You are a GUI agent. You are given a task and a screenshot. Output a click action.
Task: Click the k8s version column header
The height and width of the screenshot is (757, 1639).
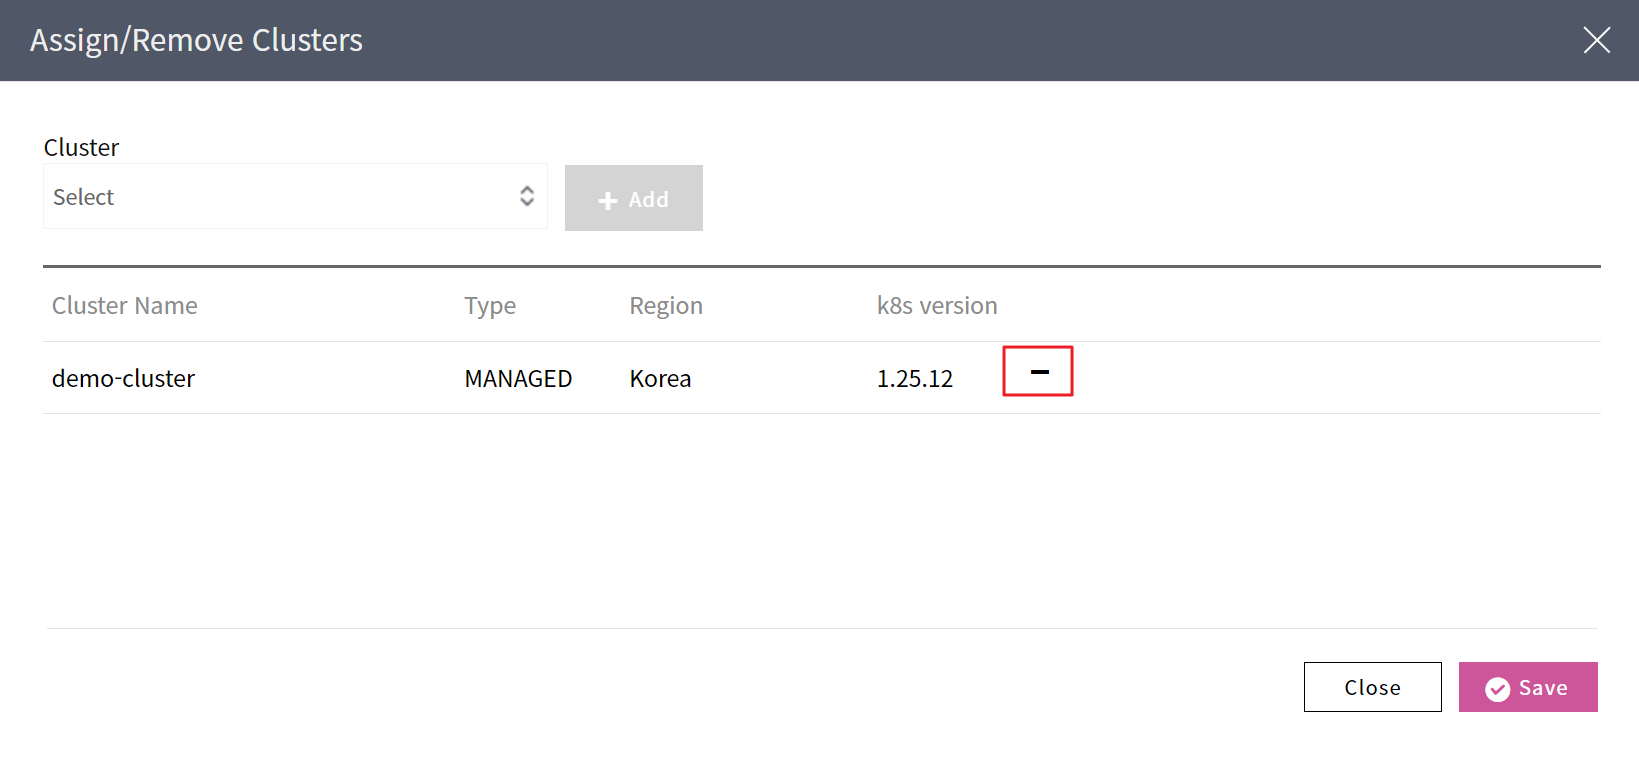pyautogui.click(x=937, y=306)
